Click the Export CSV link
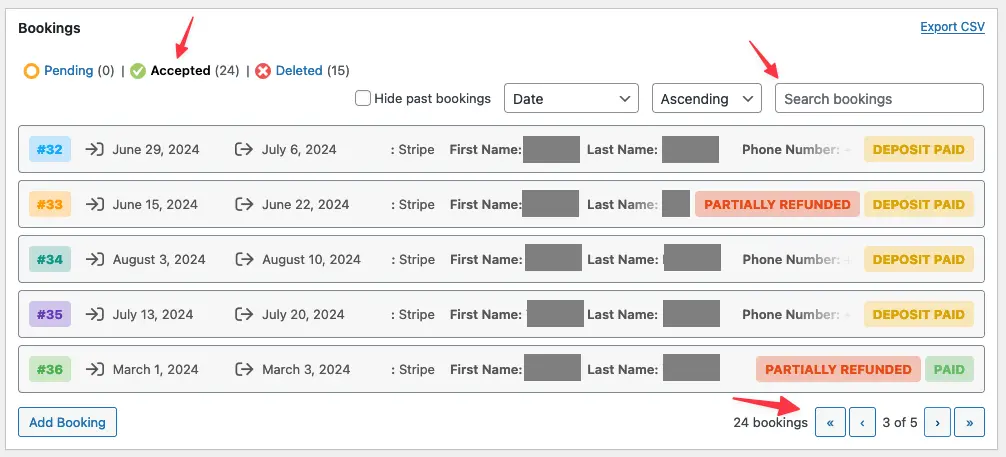 click(x=952, y=27)
